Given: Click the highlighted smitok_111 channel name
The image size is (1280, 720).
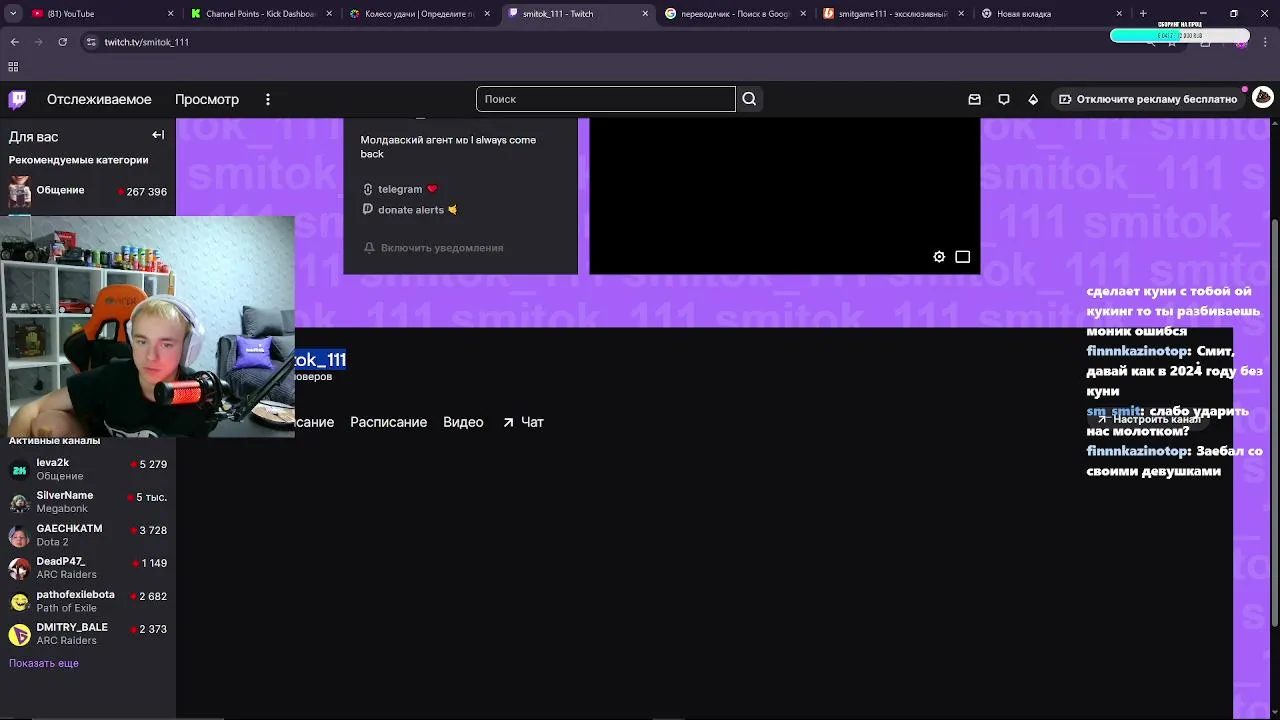Looking at the screenshot, I should 320,360.
